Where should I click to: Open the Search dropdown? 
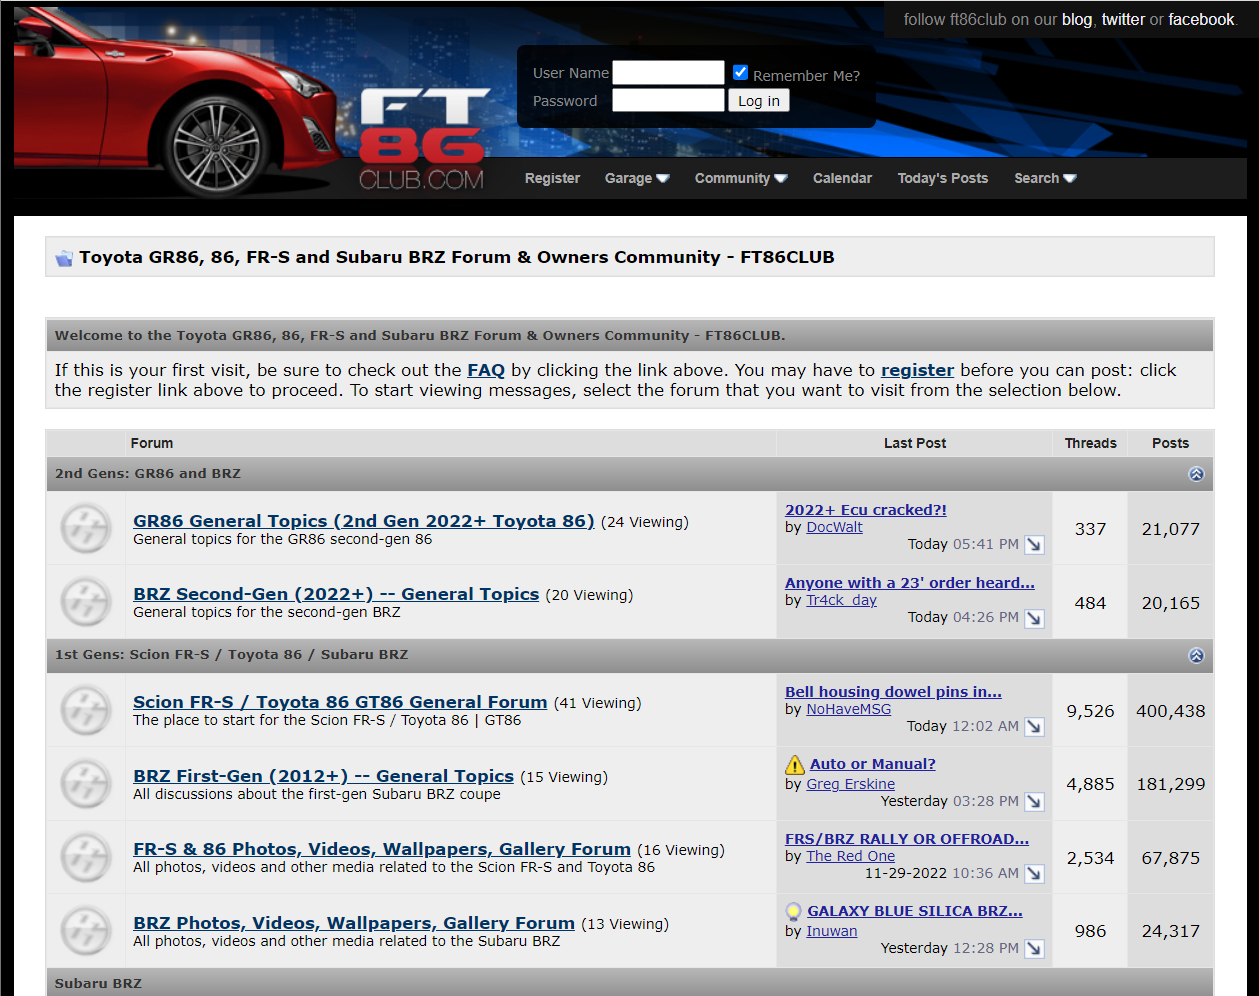1044,178
